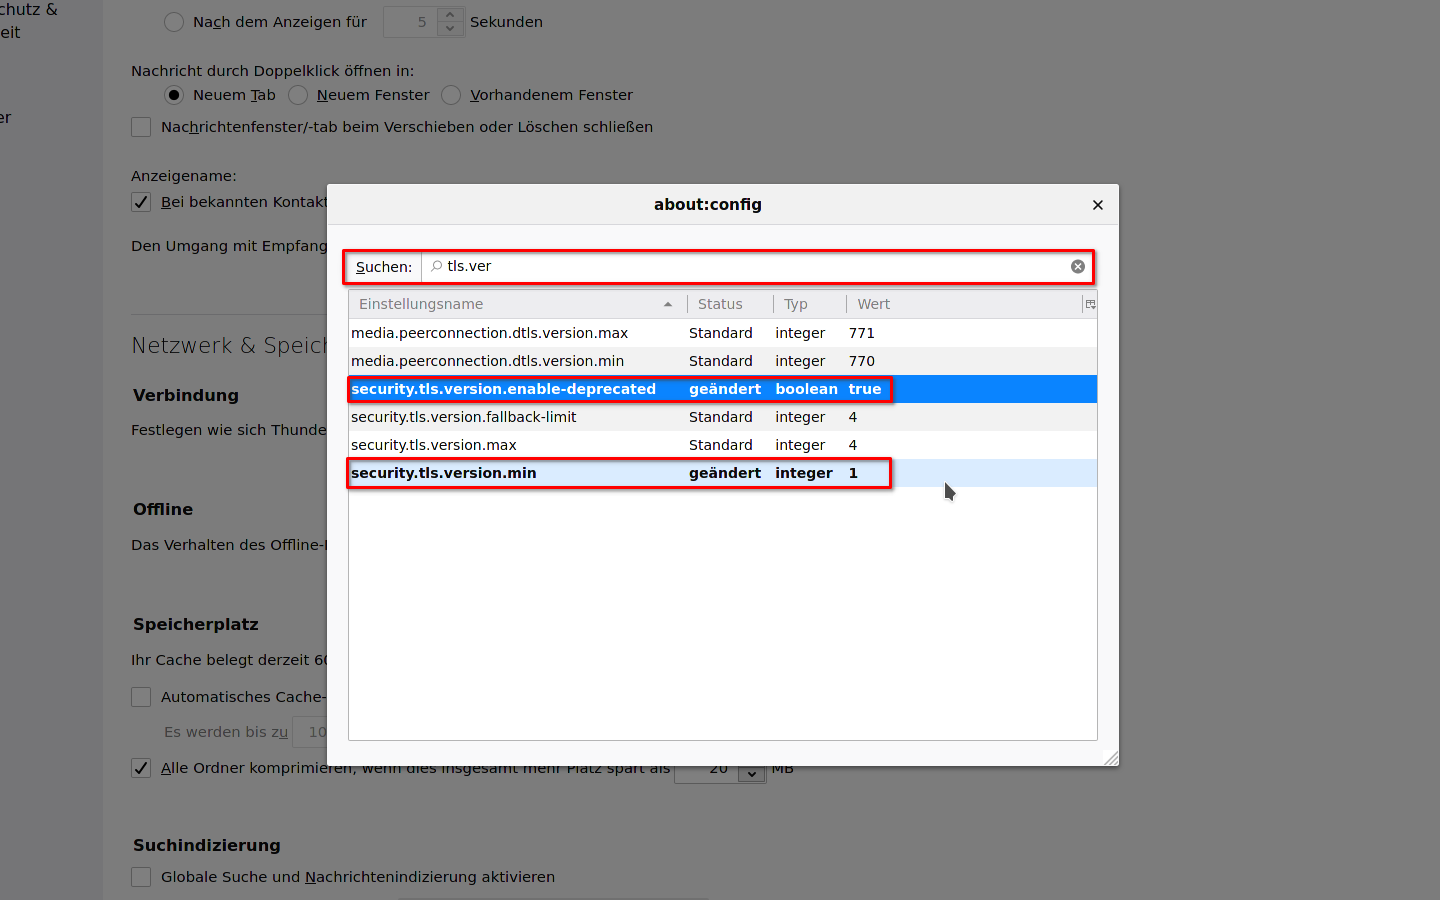Screen dimensions: 1440x900
Task: Select the Vorhandenem Fenster radio option
Action: click(451, 95)
